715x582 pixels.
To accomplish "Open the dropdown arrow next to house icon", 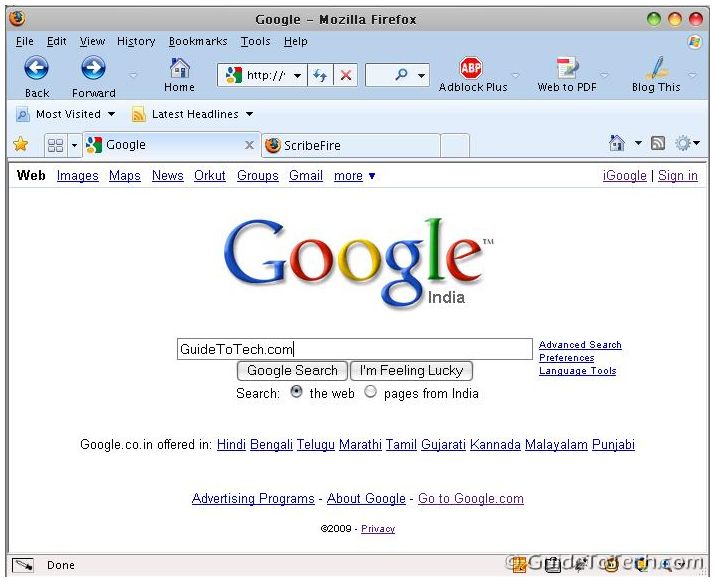I will click(x=638, y=143).
